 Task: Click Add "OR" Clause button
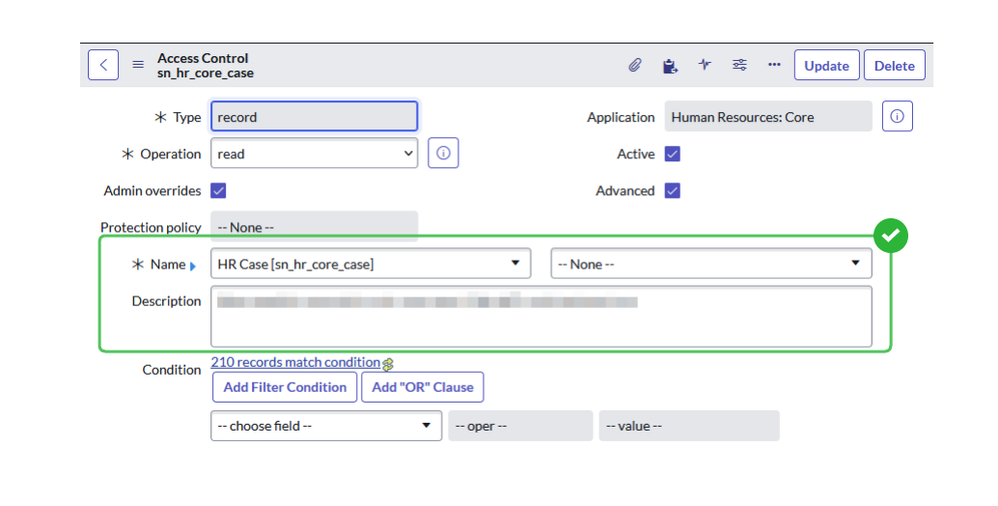(423, 387)
